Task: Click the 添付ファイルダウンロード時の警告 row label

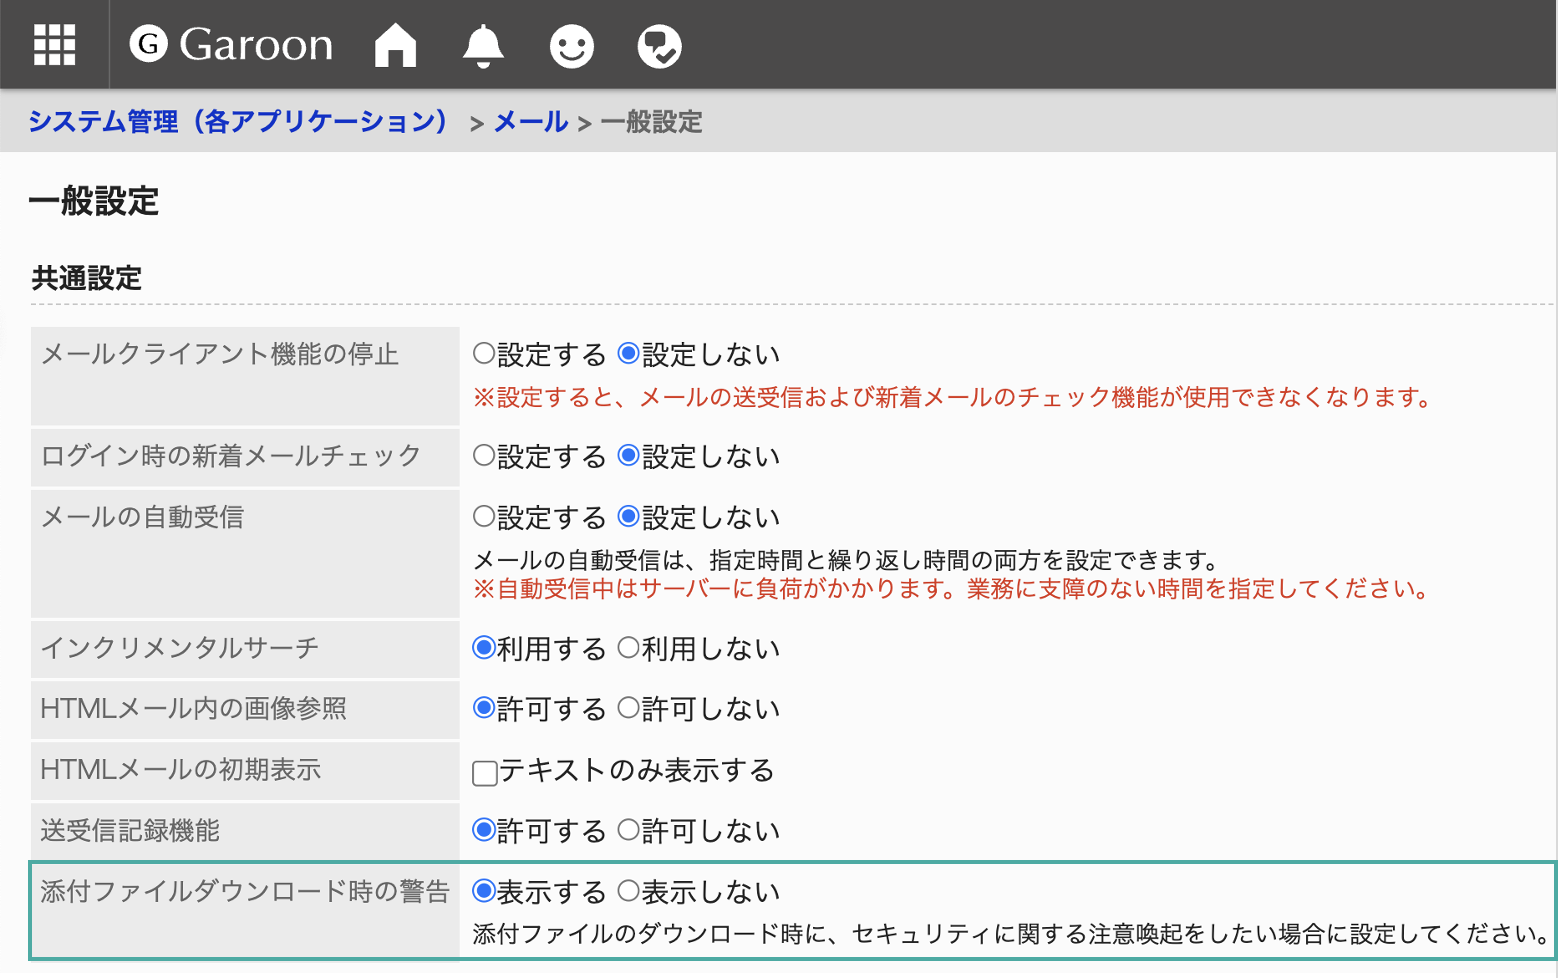Action: click(245, 891)
